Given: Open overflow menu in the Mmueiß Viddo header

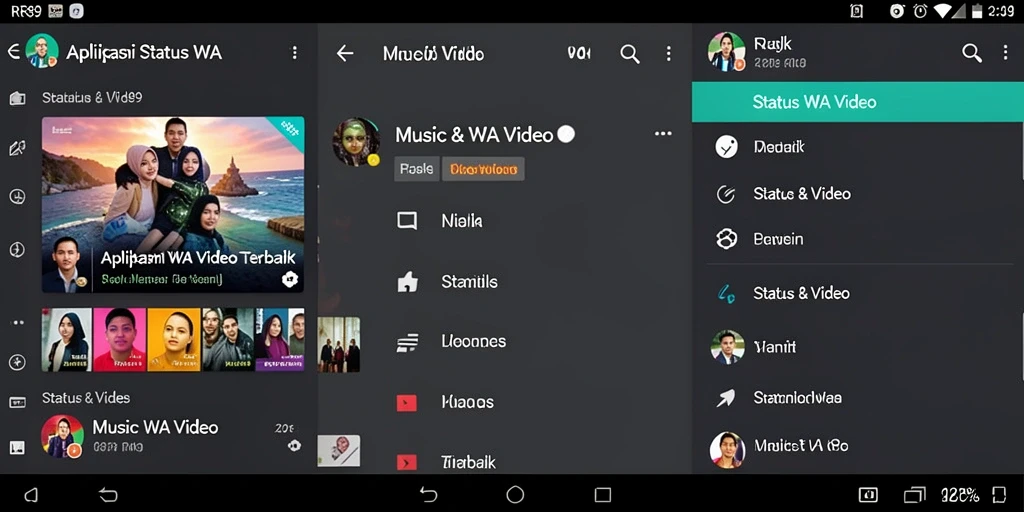Looking at the screenshot, I should [668, 54].
